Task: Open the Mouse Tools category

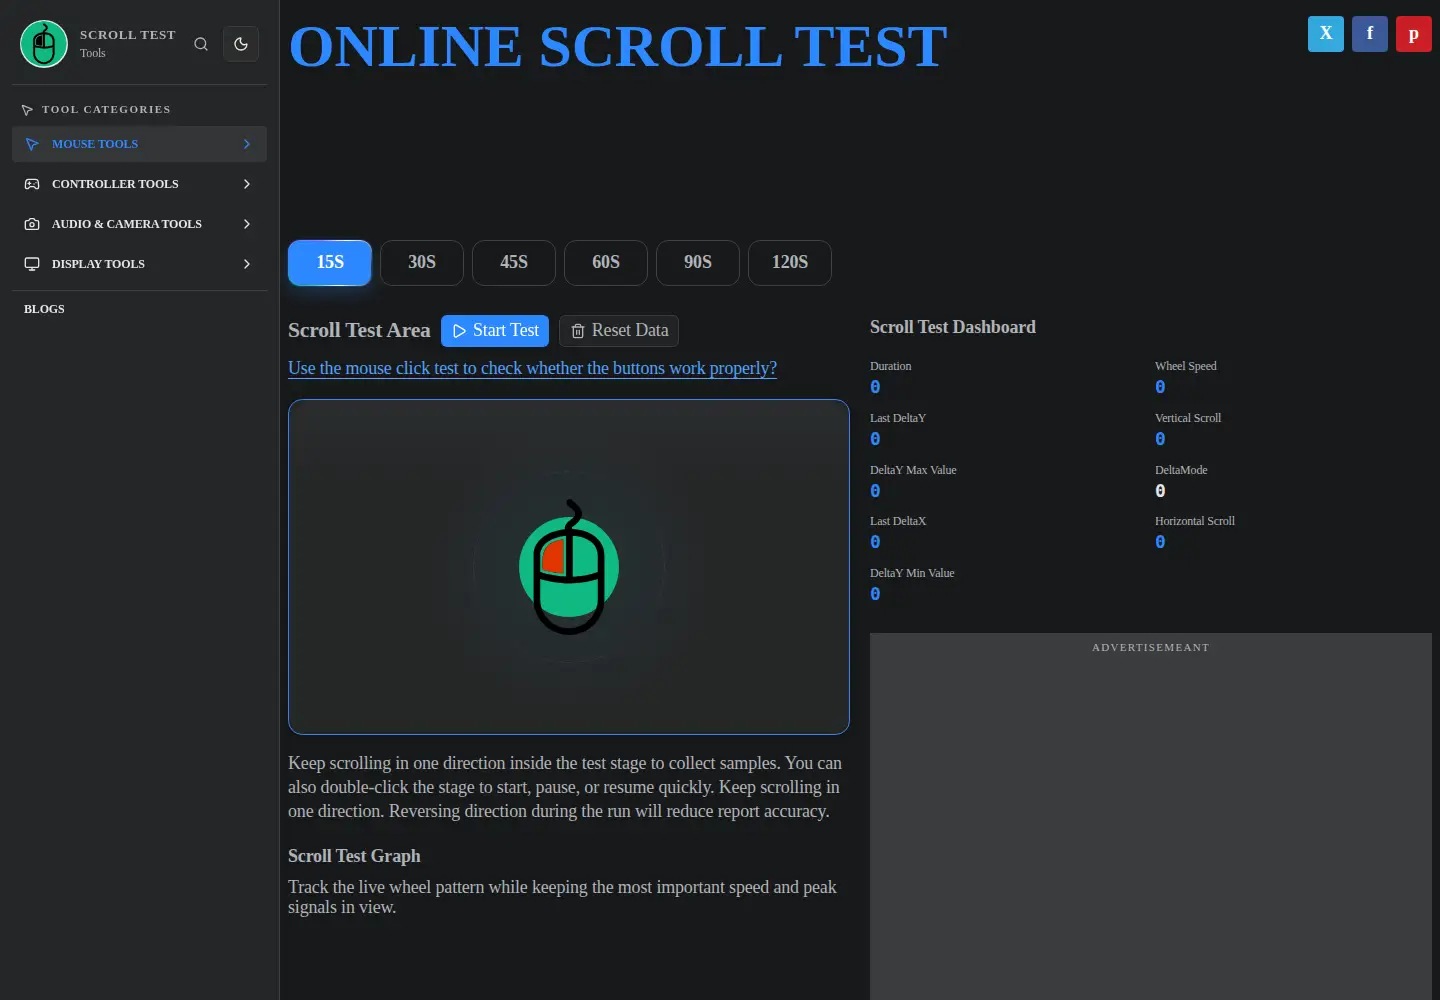Action: pos(139,144)
